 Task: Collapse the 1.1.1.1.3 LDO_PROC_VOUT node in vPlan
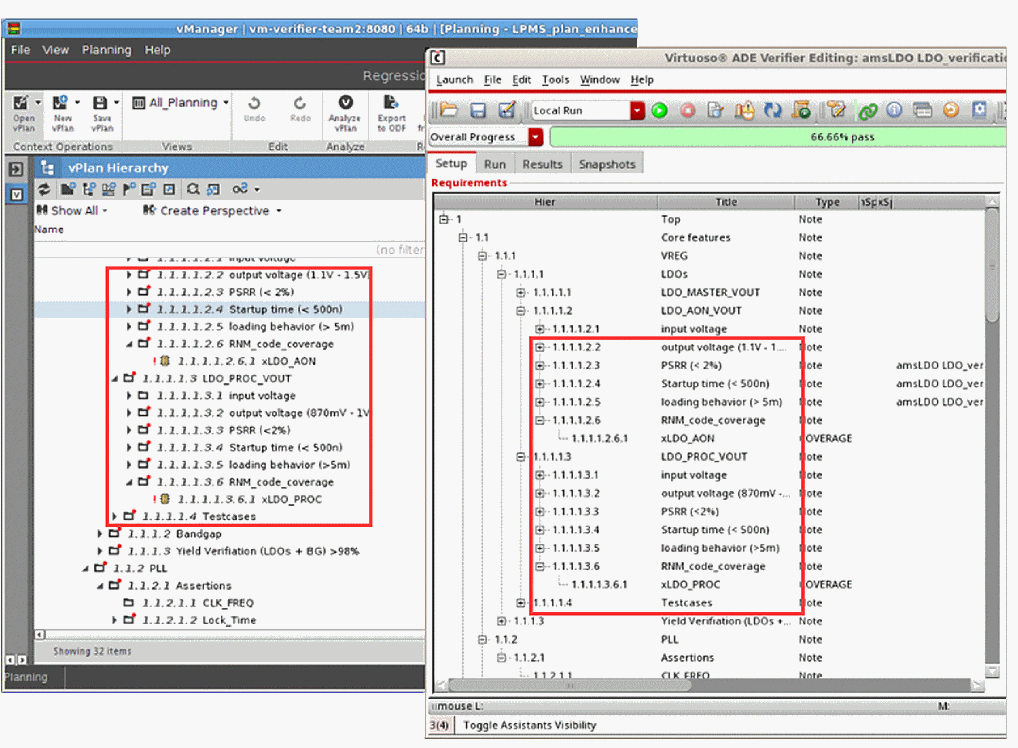[x=115, y=379]
